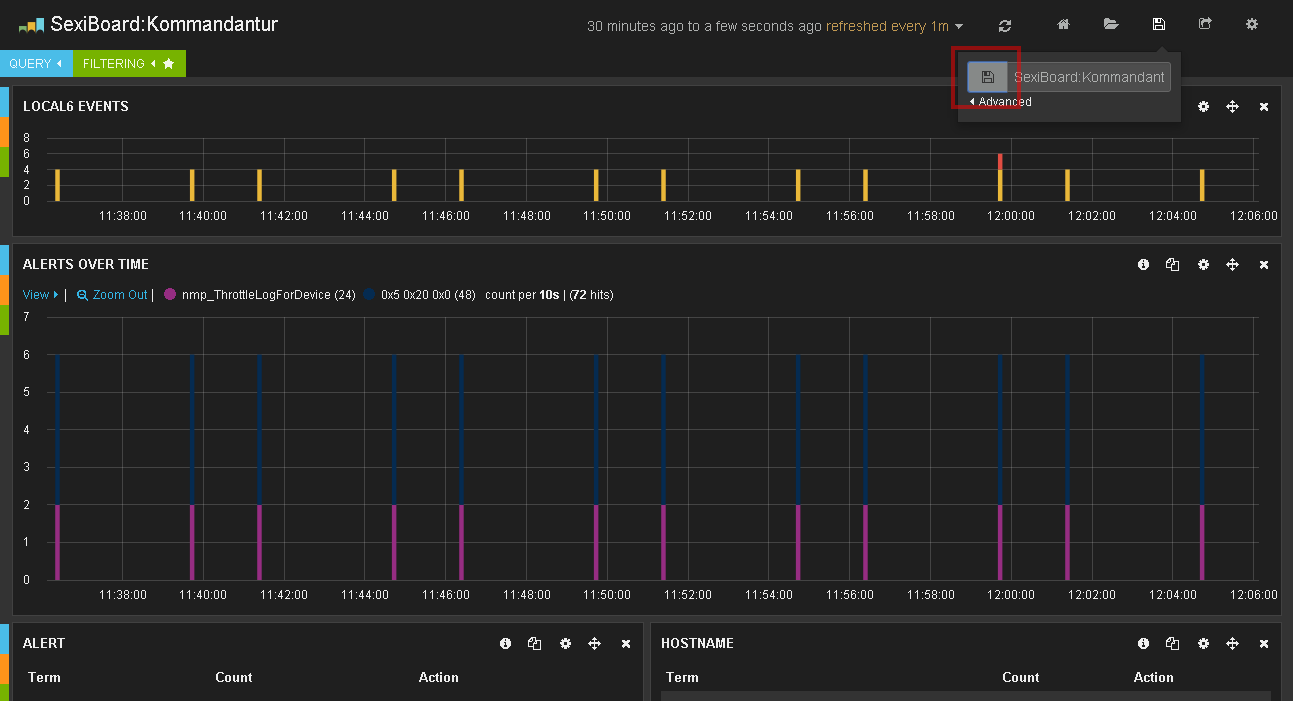
Task: Click the SexiBoard logo icon
Action: pos(31,25)
